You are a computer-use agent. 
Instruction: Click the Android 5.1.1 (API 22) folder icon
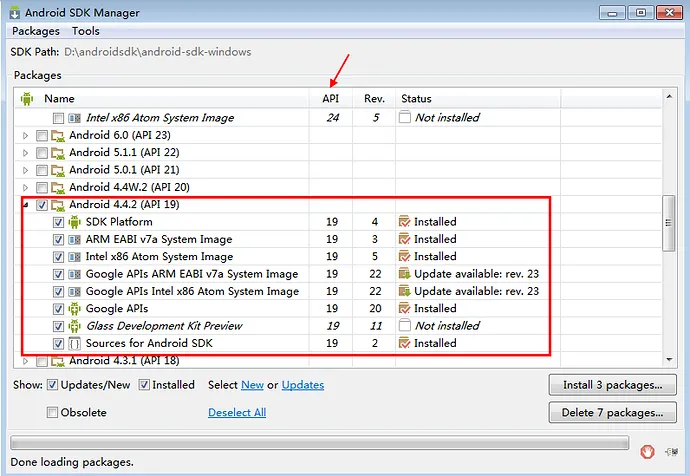pyautogui.click(x=58, y=153)
